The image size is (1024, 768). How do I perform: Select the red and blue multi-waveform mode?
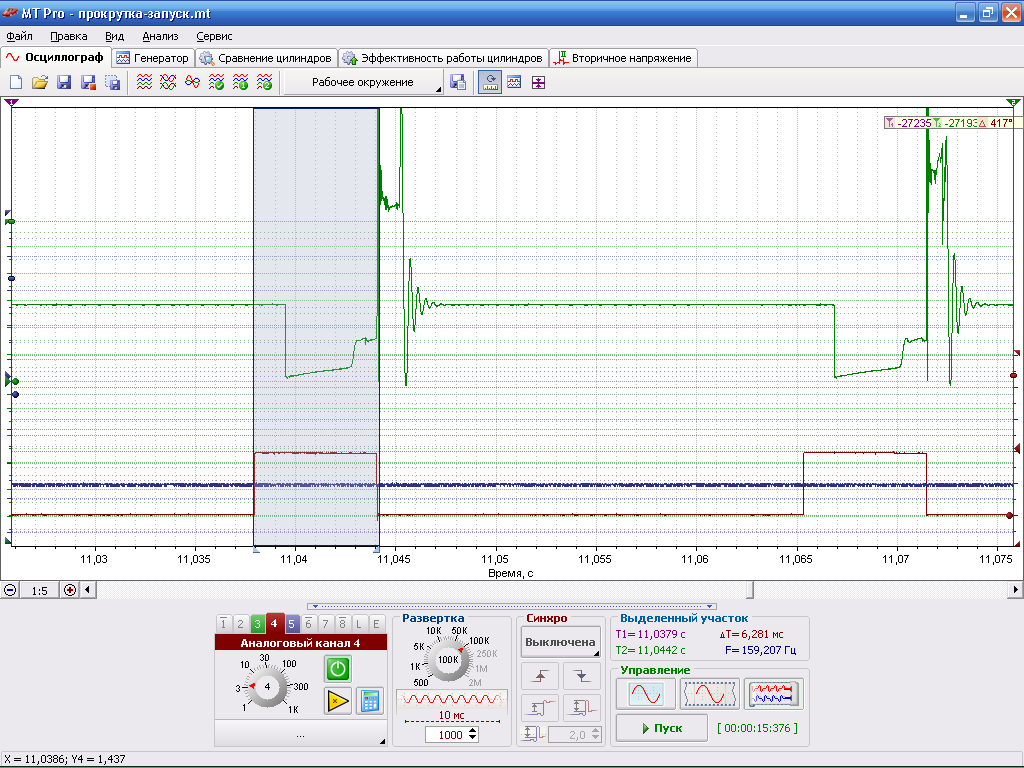pos(773,694)
